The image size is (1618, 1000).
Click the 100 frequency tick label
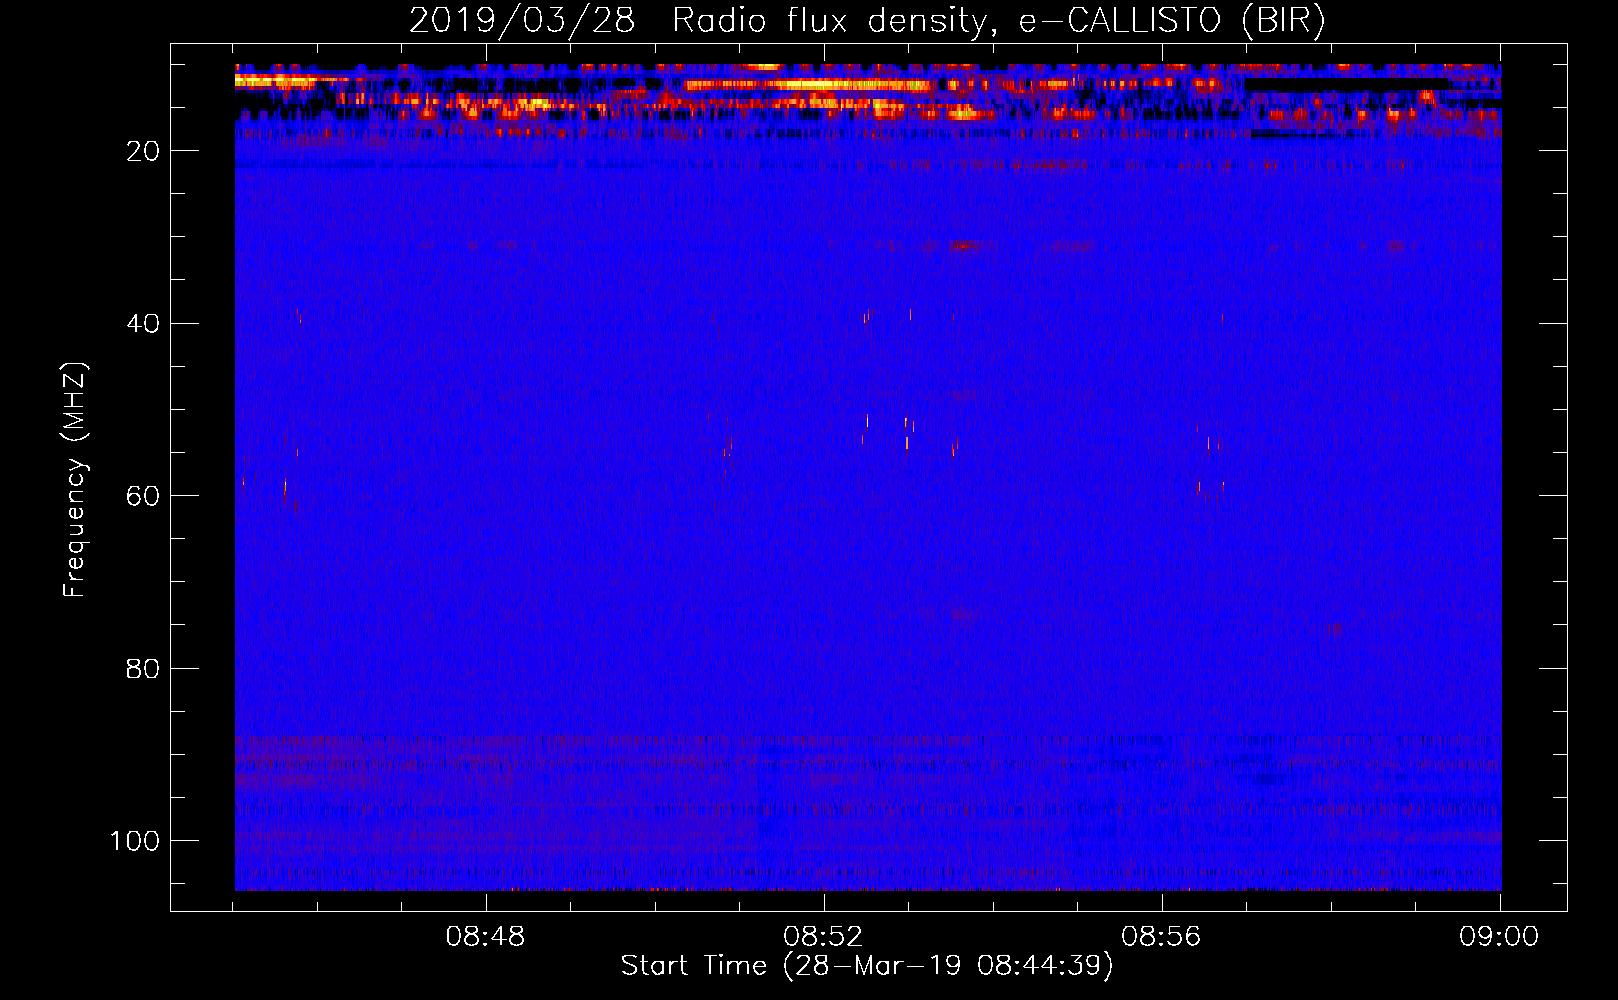click(135, 841)
